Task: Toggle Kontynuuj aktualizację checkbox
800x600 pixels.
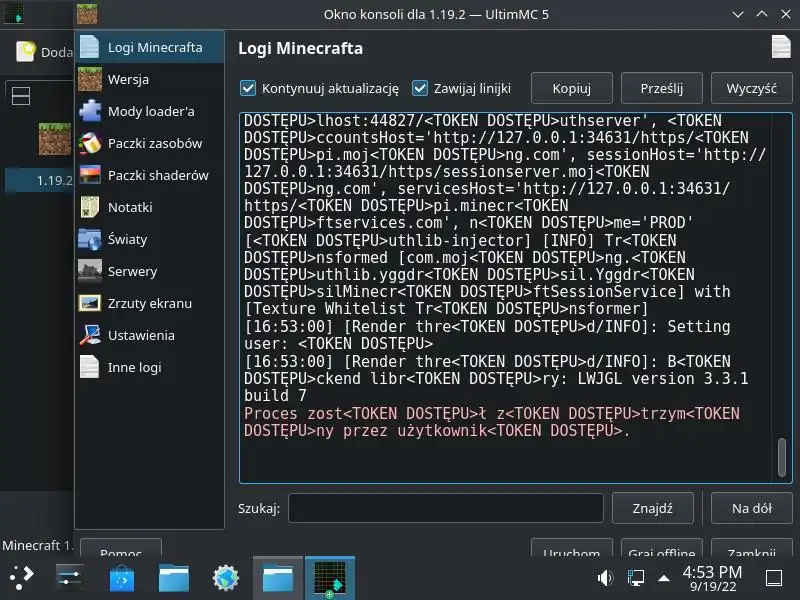Action: click(248, 88)
